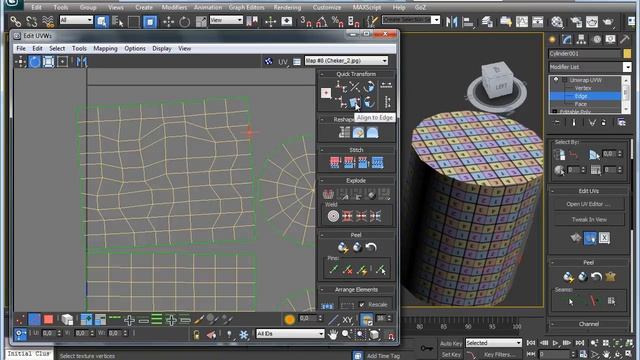The image size is (640, 360).
Task: Click the Open UV Editor button
Action: [x=588, y=204]
